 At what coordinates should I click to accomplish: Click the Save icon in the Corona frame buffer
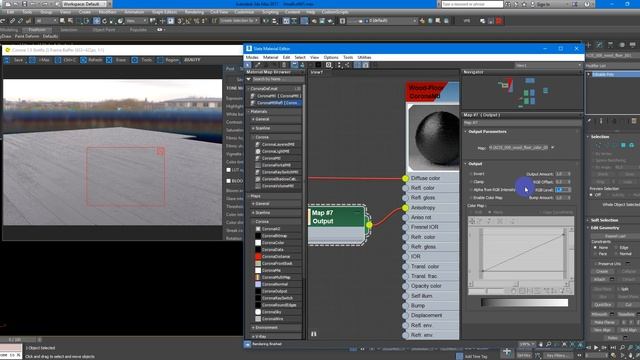point(7,60)
